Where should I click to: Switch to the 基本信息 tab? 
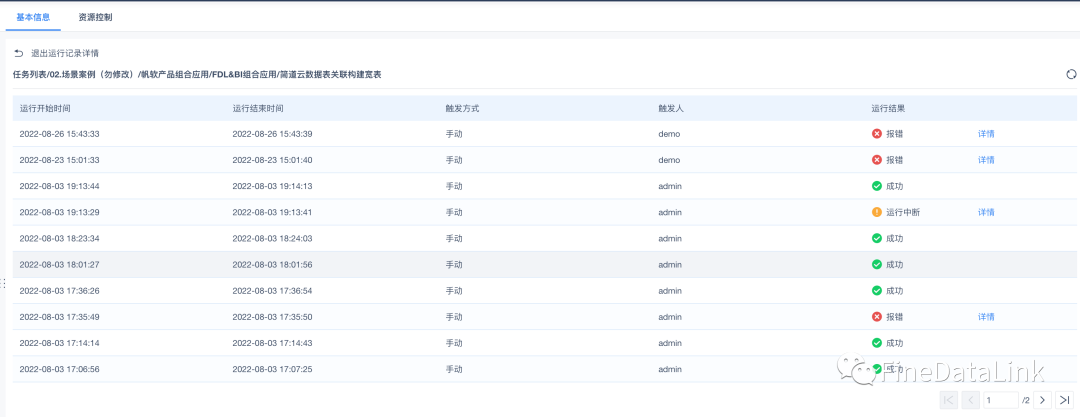[33, 17]
